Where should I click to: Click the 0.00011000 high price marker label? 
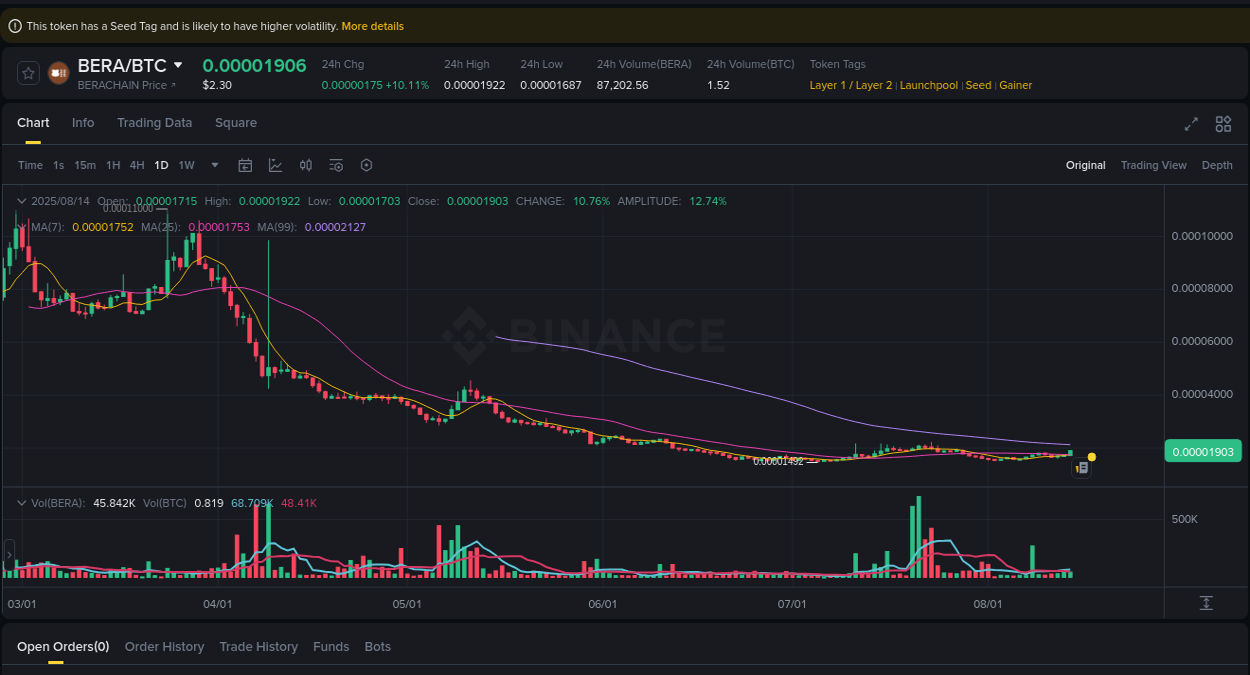(128, 208)
